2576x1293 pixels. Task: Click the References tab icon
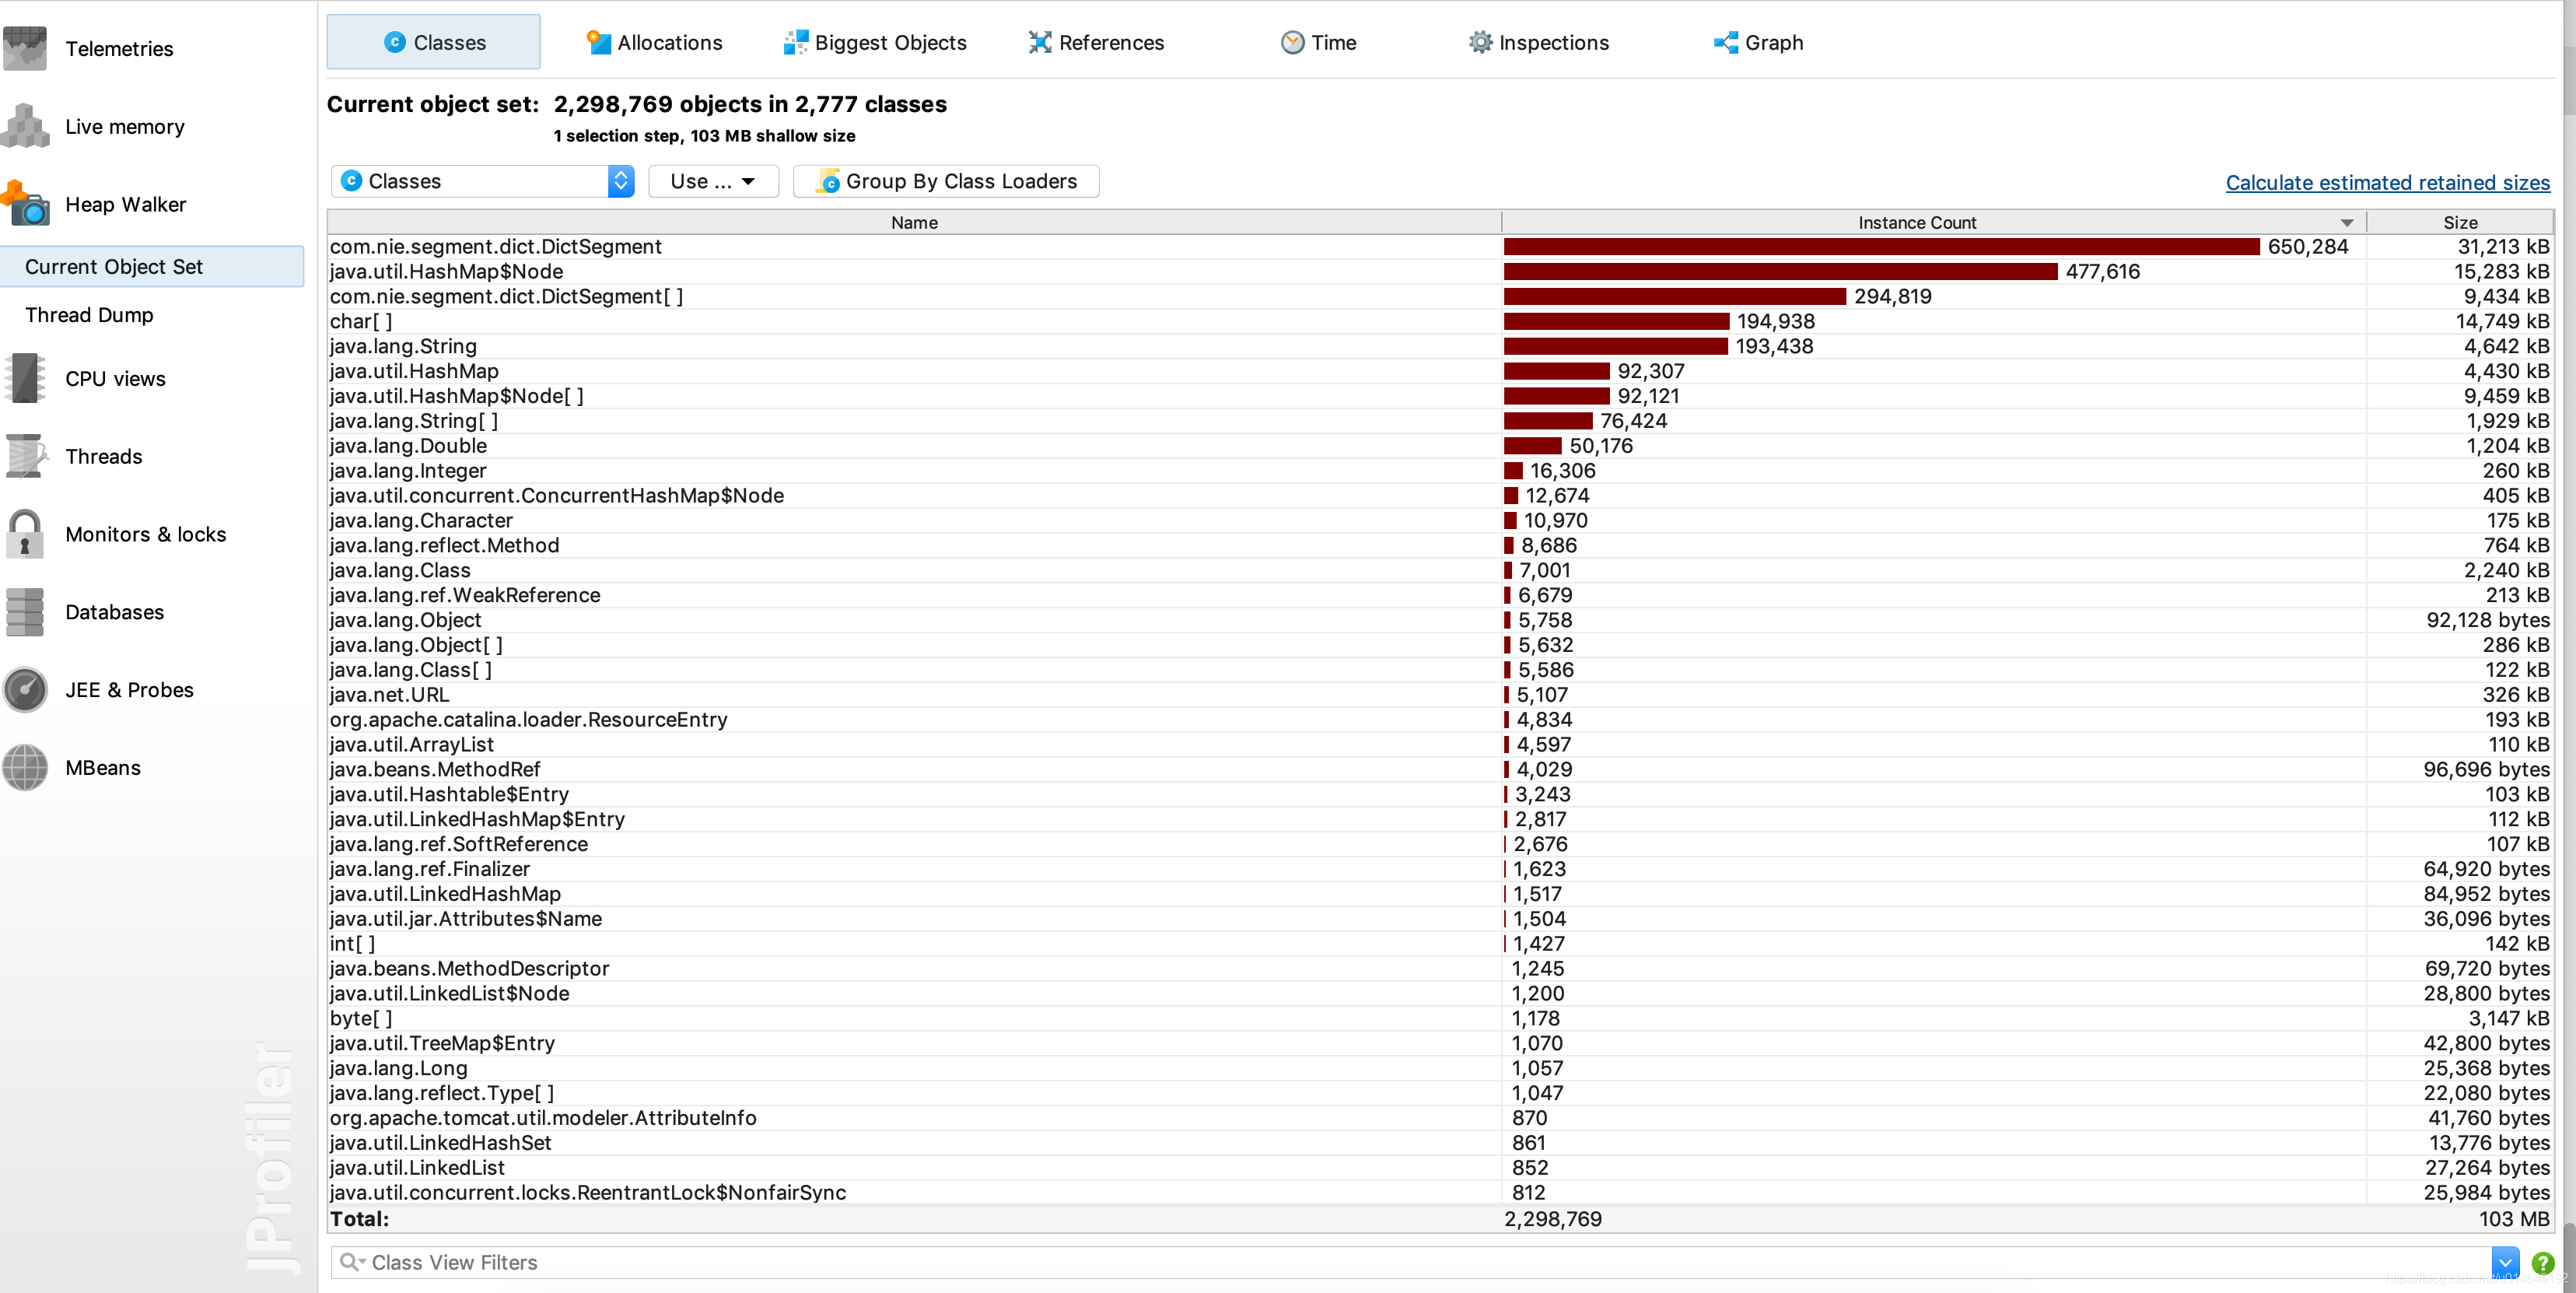click(x=1040, y=42)
